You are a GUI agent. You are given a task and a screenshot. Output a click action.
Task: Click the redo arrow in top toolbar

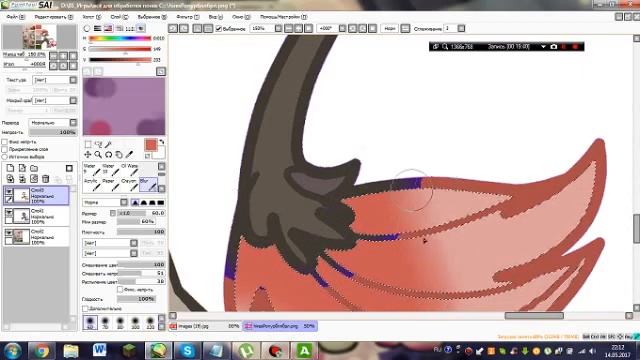(184, 28)
